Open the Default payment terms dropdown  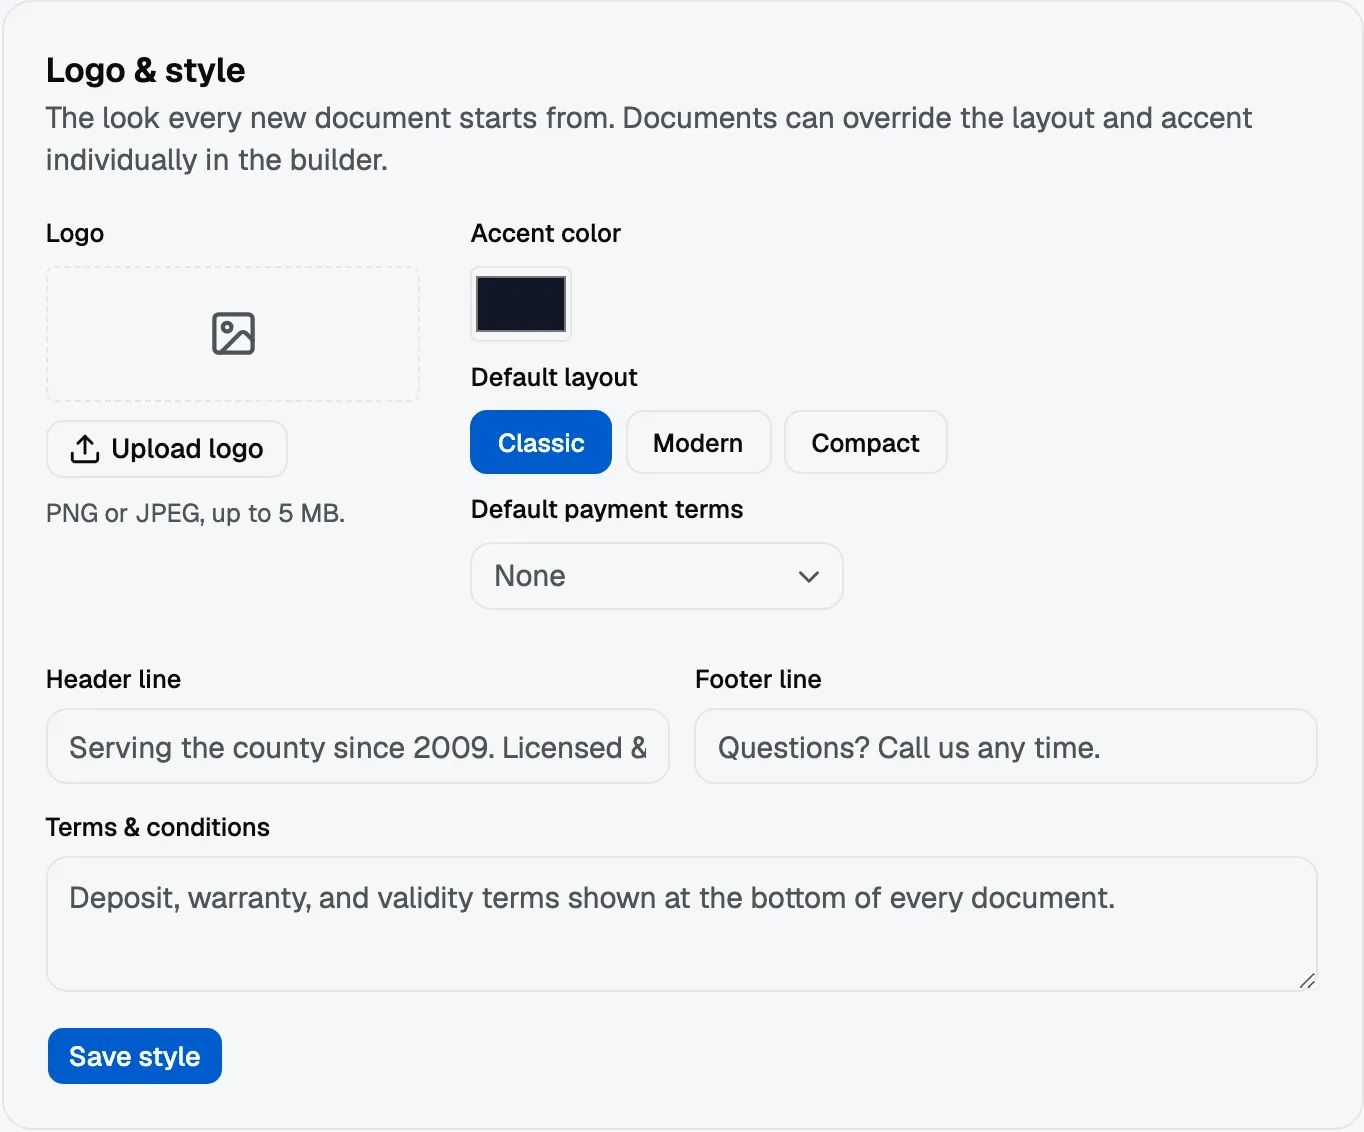point(657,576)
